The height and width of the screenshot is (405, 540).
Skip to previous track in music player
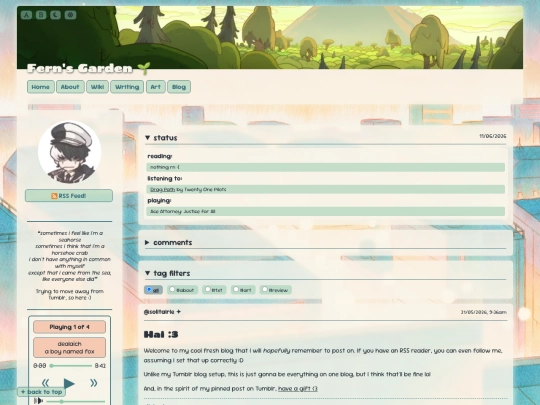click(x=45, y=383)
